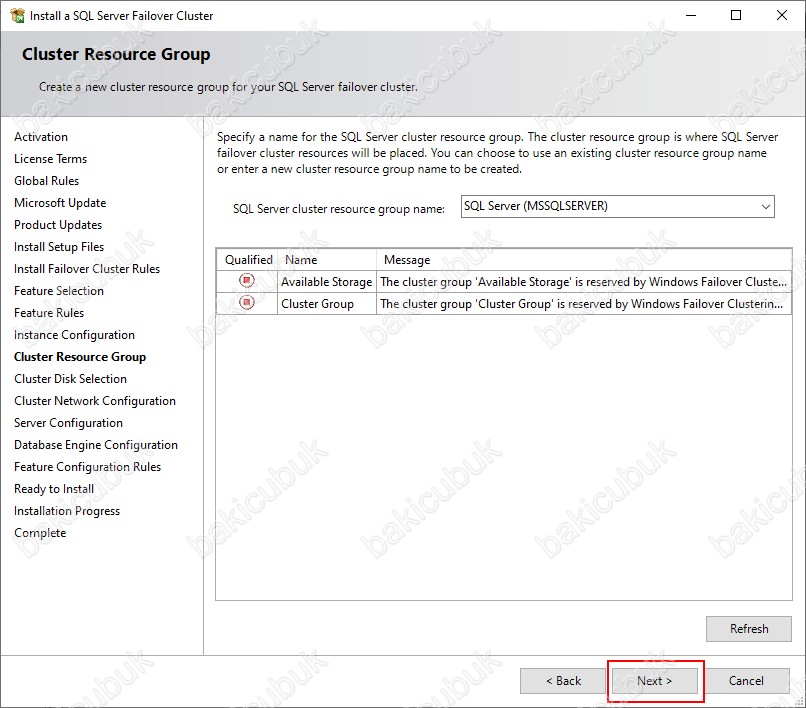The image size is (806, 708).
Task: Click the Name column header
Action: [327, 260]
